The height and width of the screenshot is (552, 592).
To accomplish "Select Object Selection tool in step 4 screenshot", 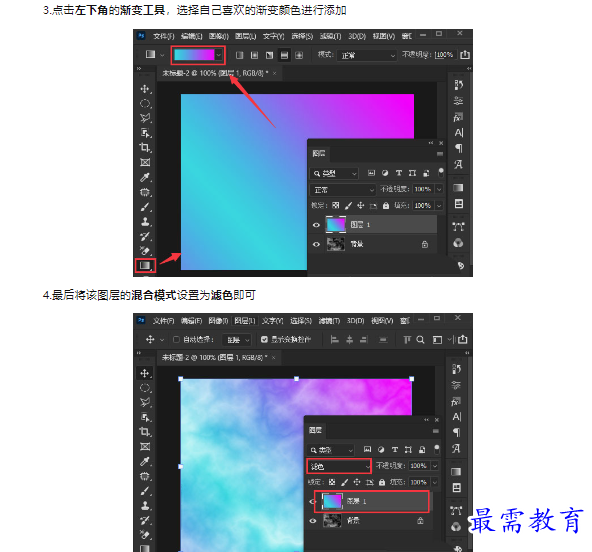I will [145, 417].
